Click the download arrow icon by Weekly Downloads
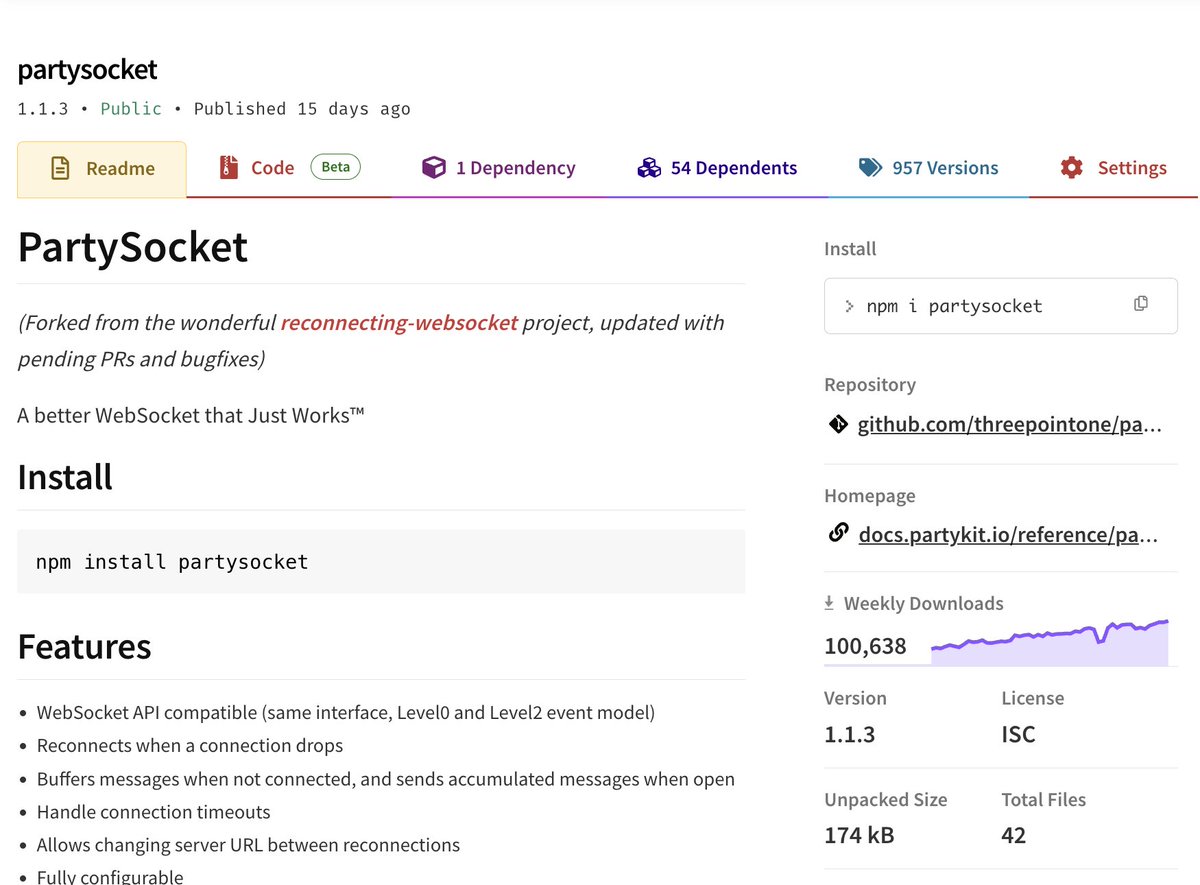This screenshot has height=885, width=1200. coord(829,603)
